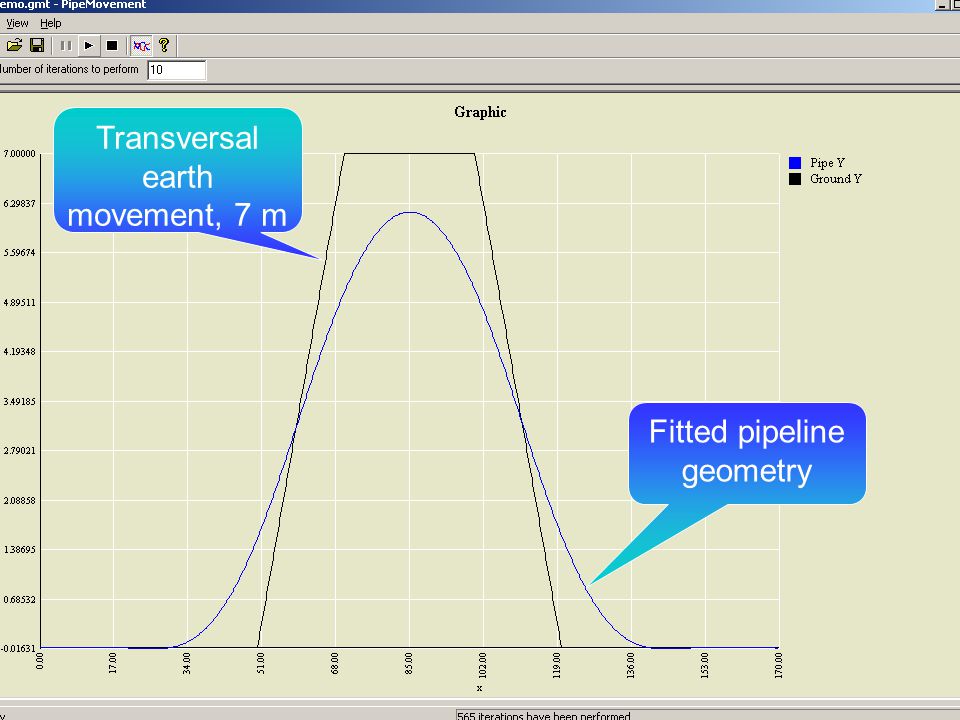The image size is (960, 720).
Task: Click the y-axis value -0.01631
Action: point(20,648)
